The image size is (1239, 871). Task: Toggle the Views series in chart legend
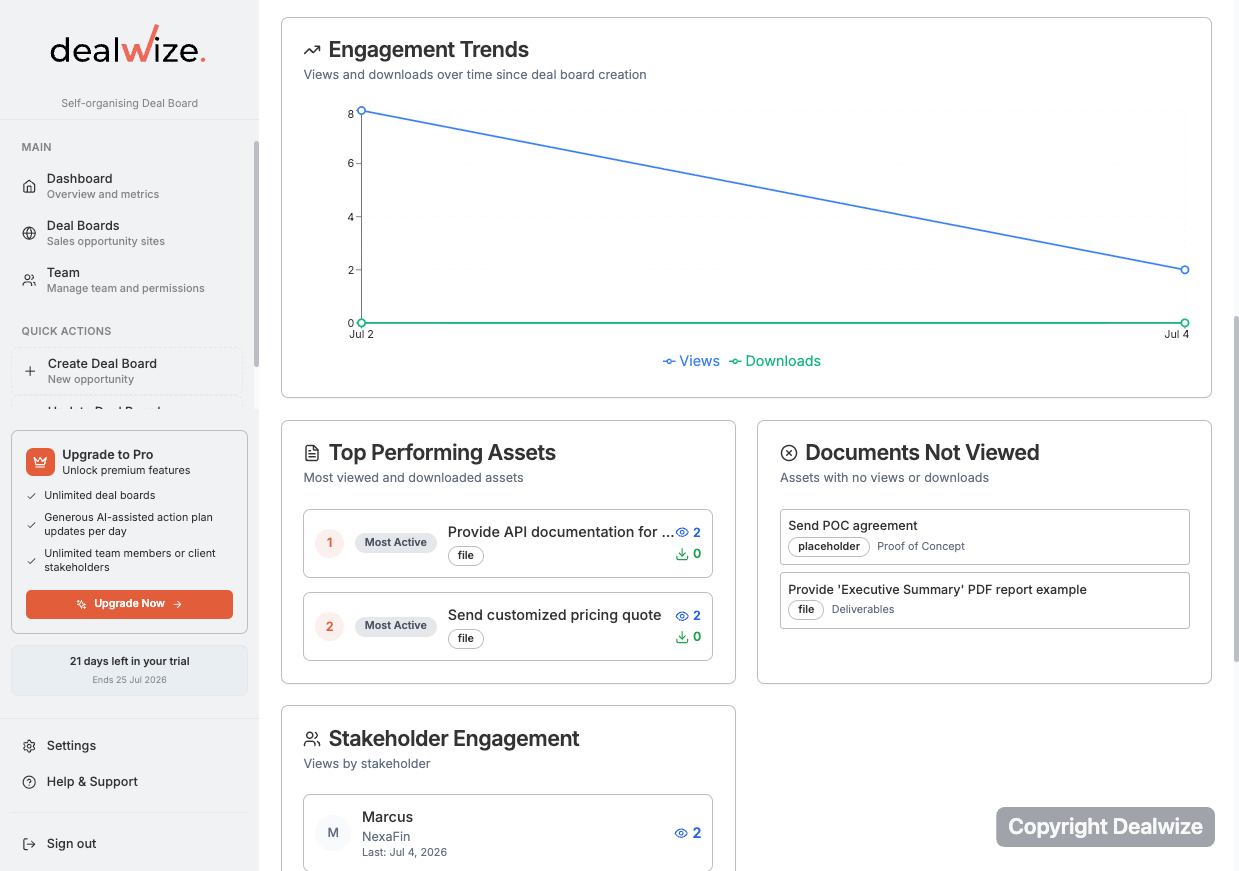coord(691,361)
